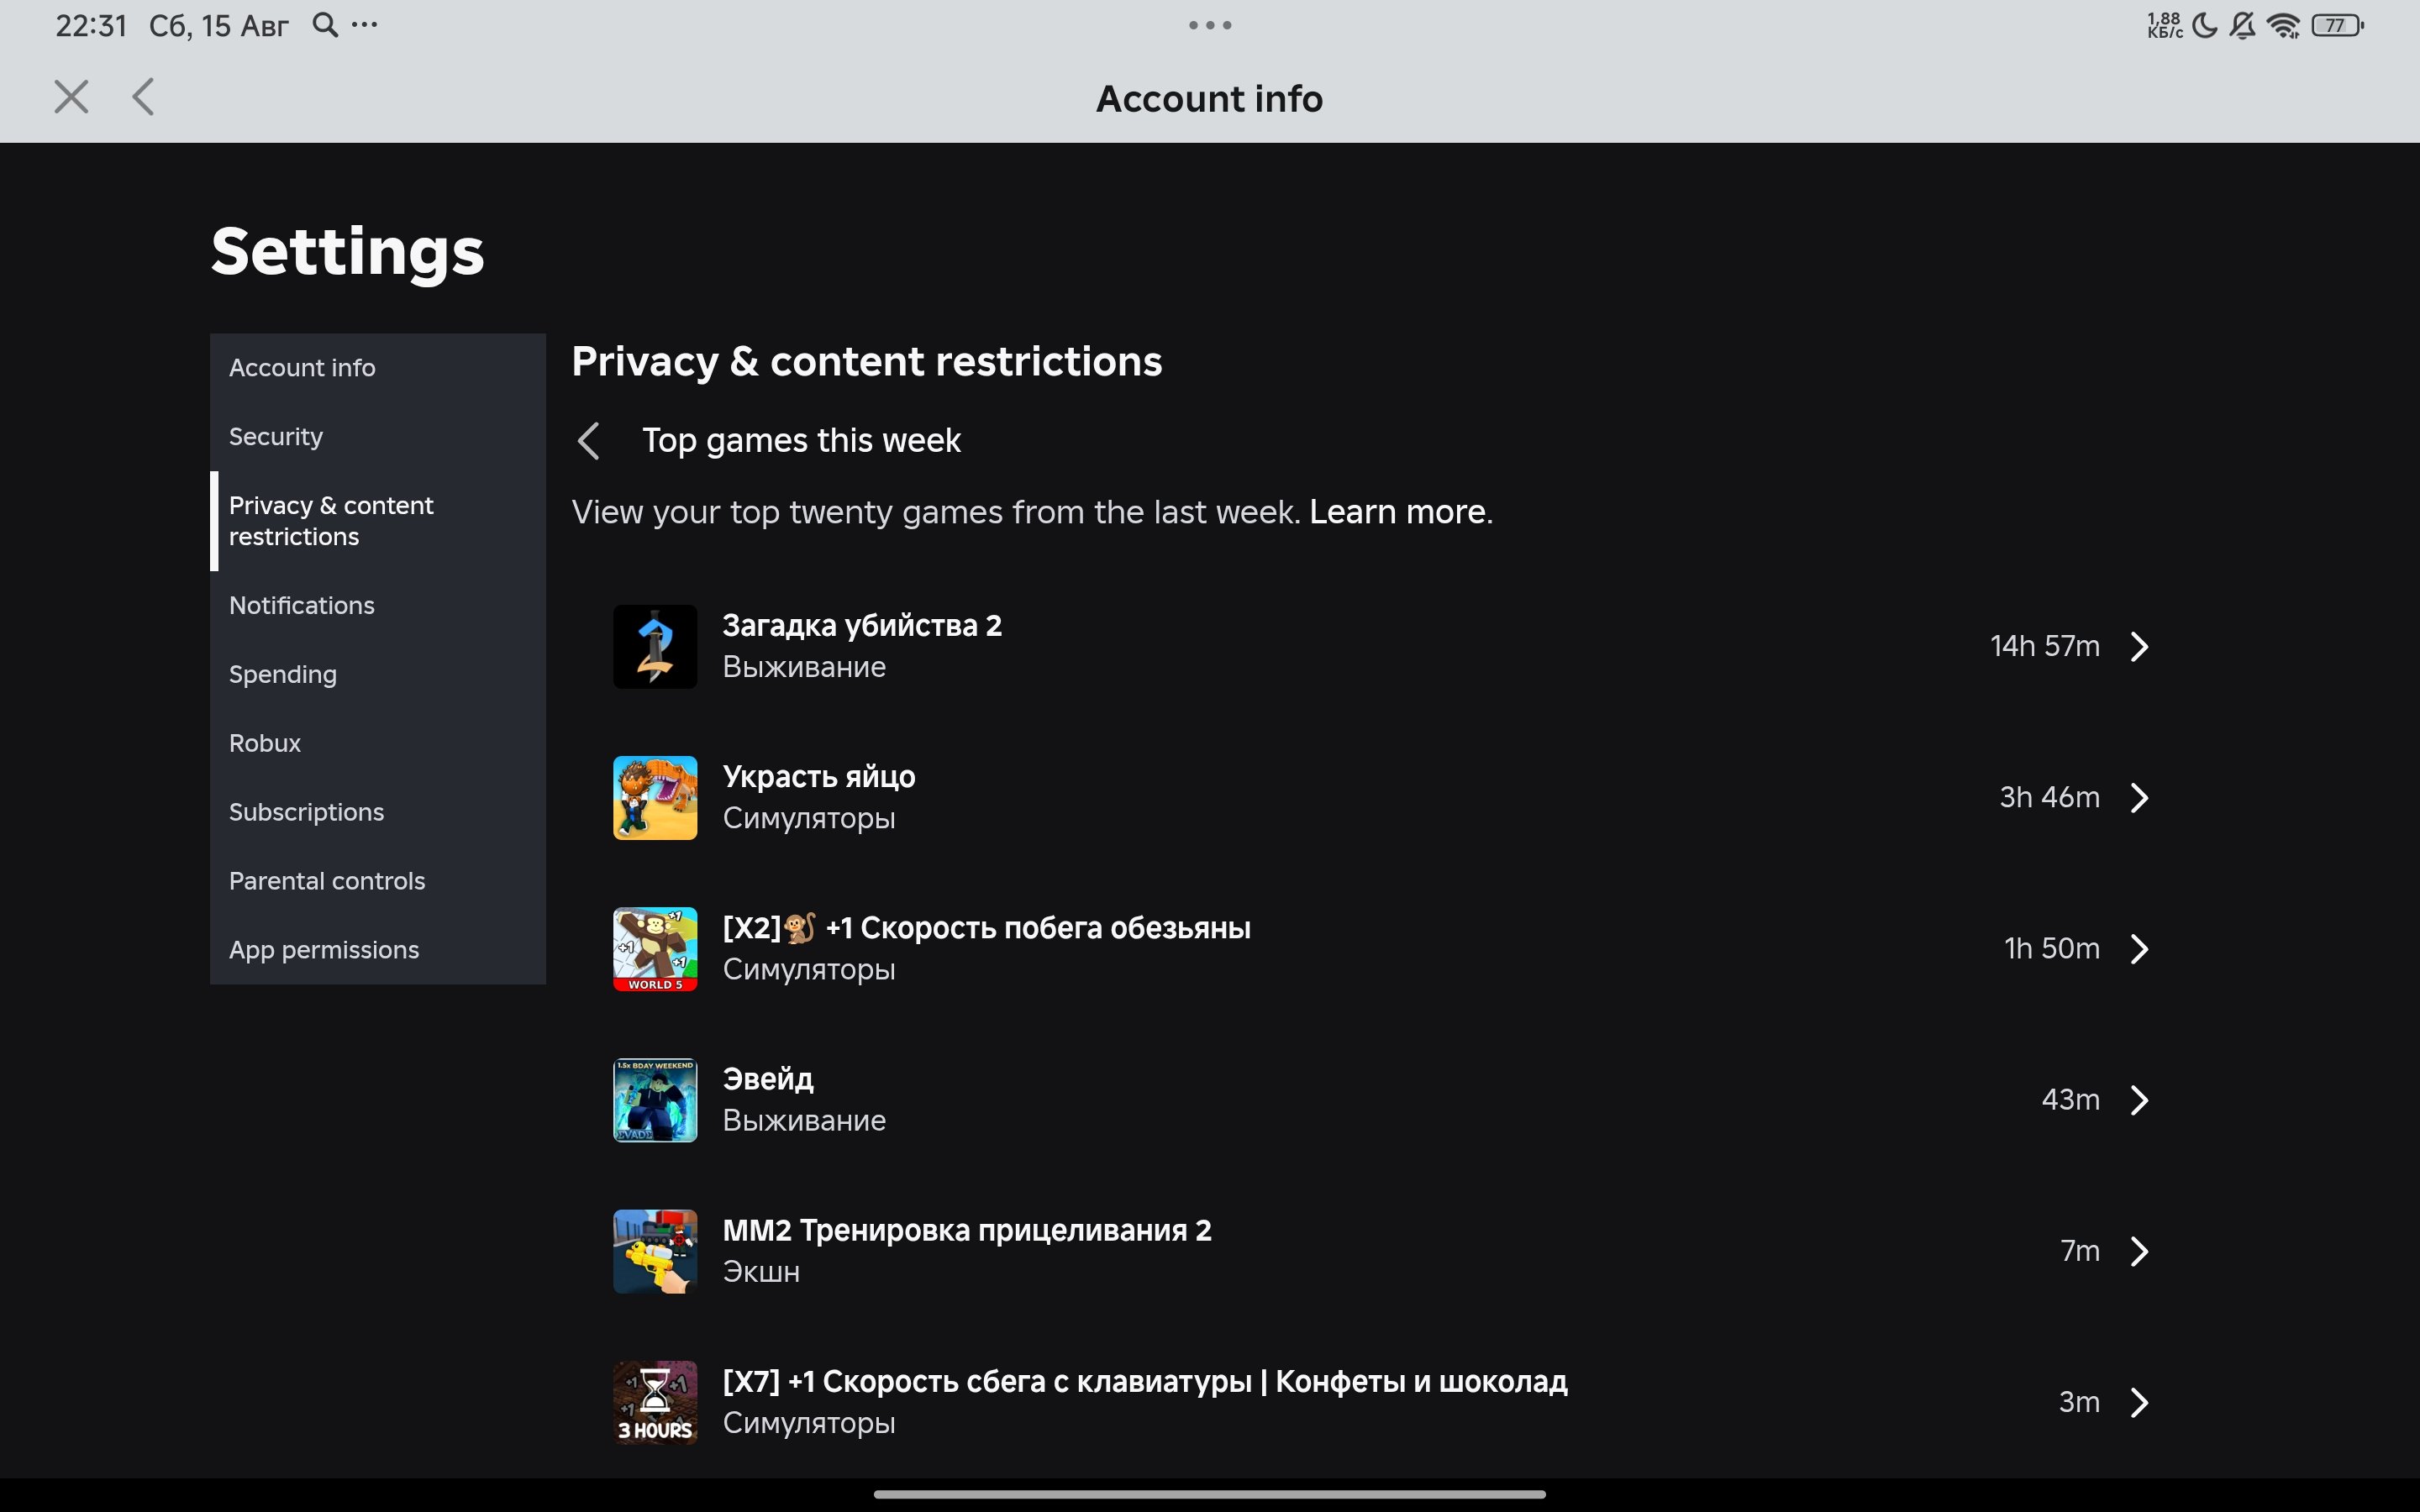Tap the Экшн genre label

[x=761, y=1272]
